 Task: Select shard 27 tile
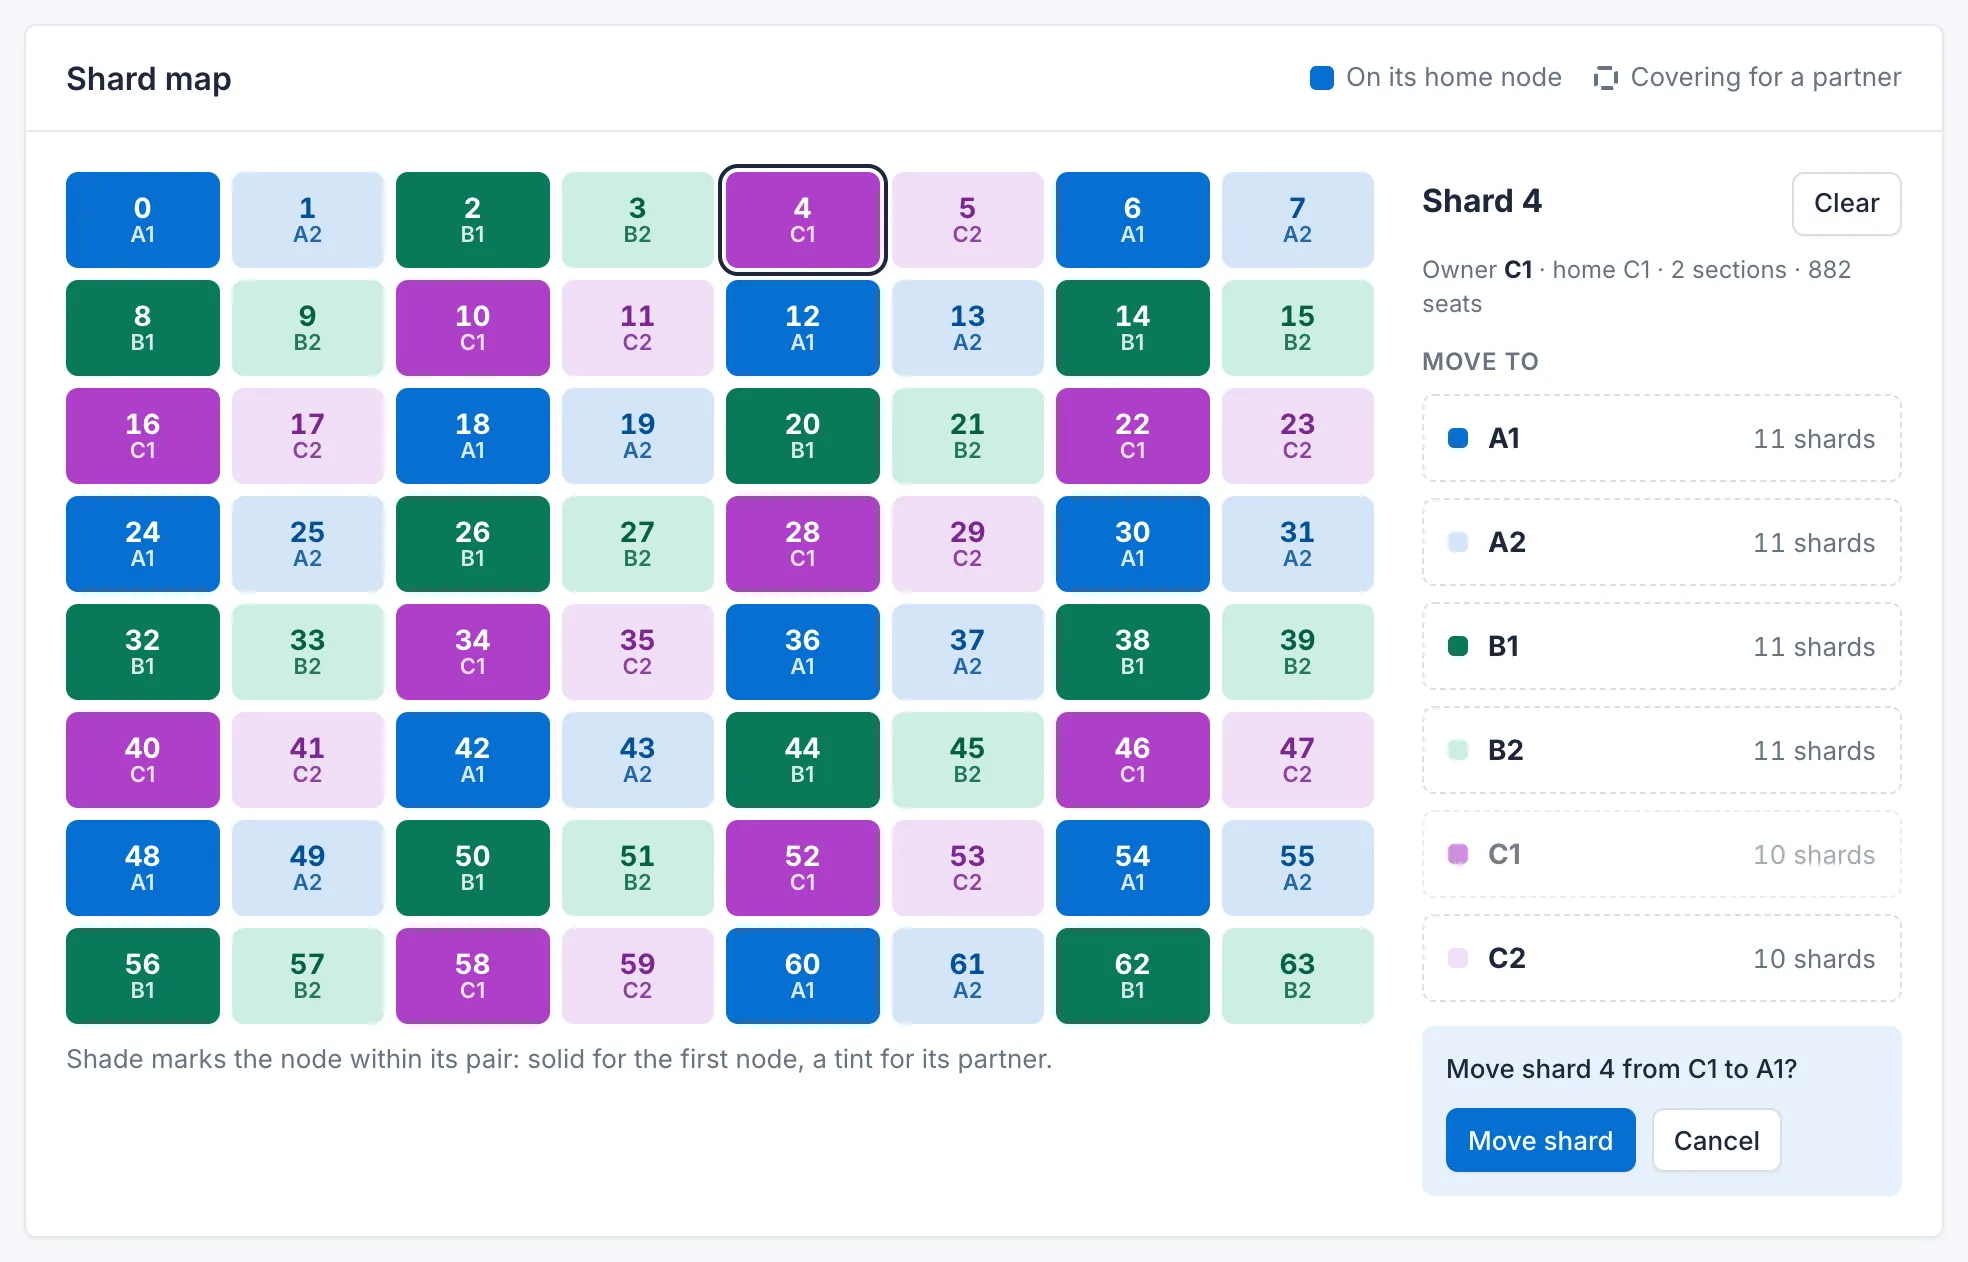(638, 544)
